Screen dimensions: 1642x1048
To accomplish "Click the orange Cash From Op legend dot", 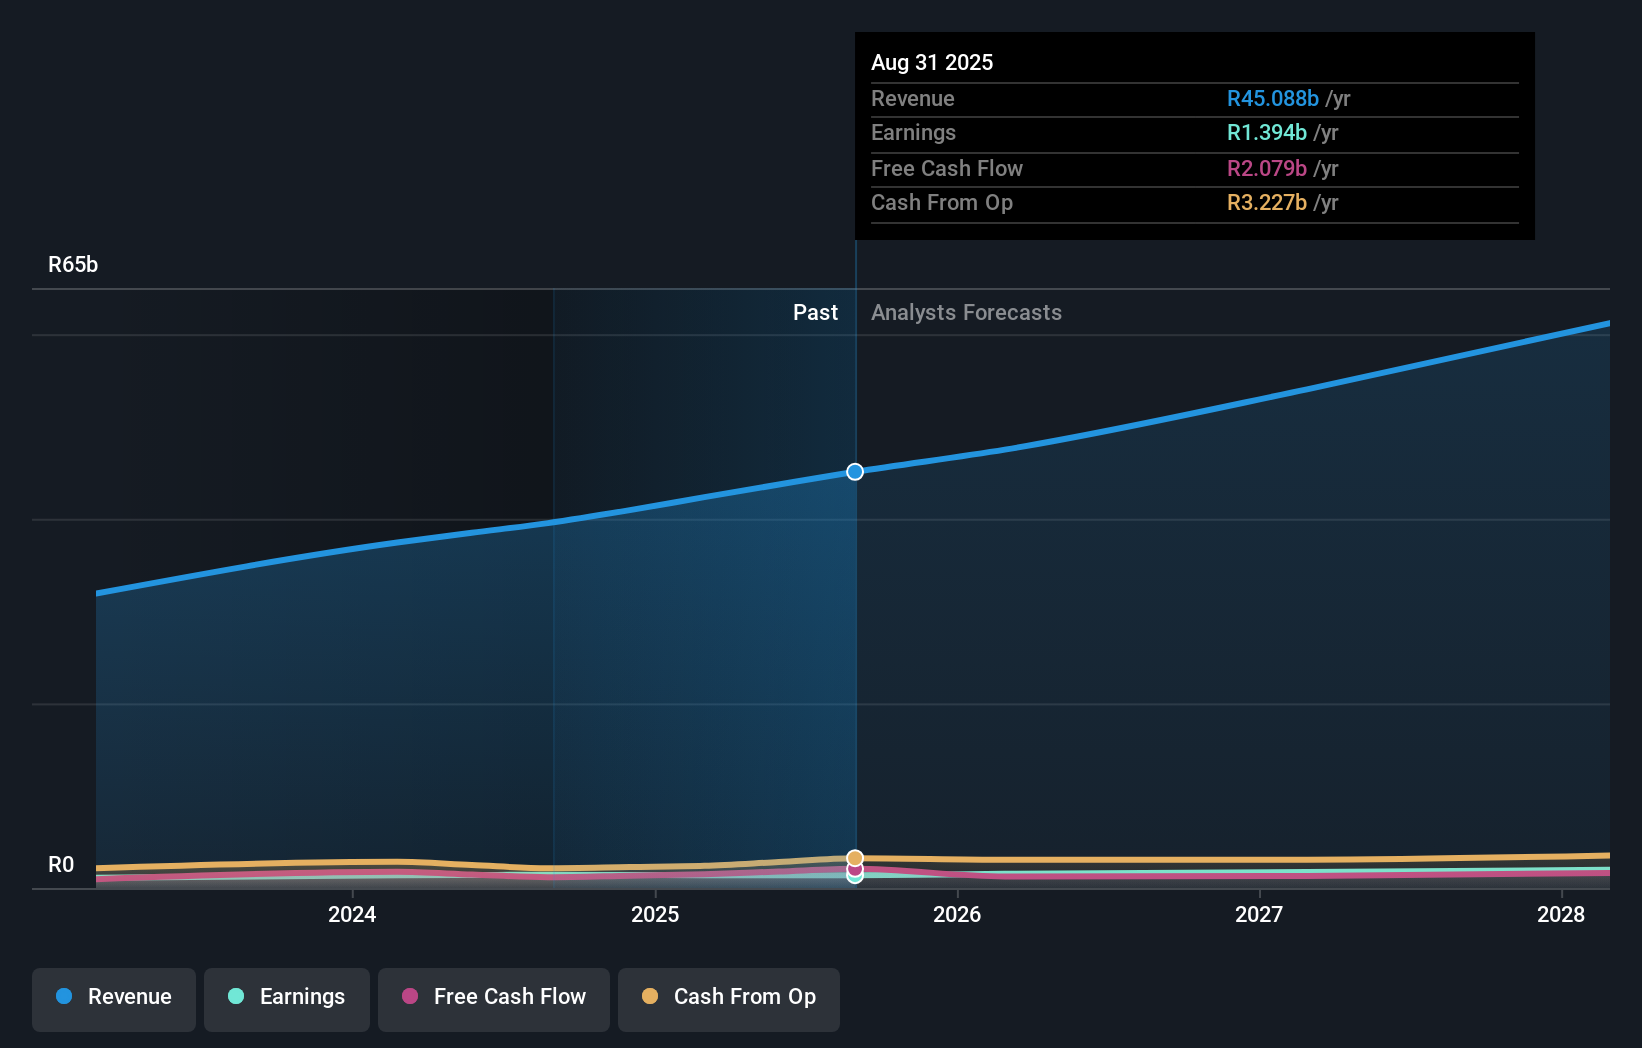I will pos(650,997).
